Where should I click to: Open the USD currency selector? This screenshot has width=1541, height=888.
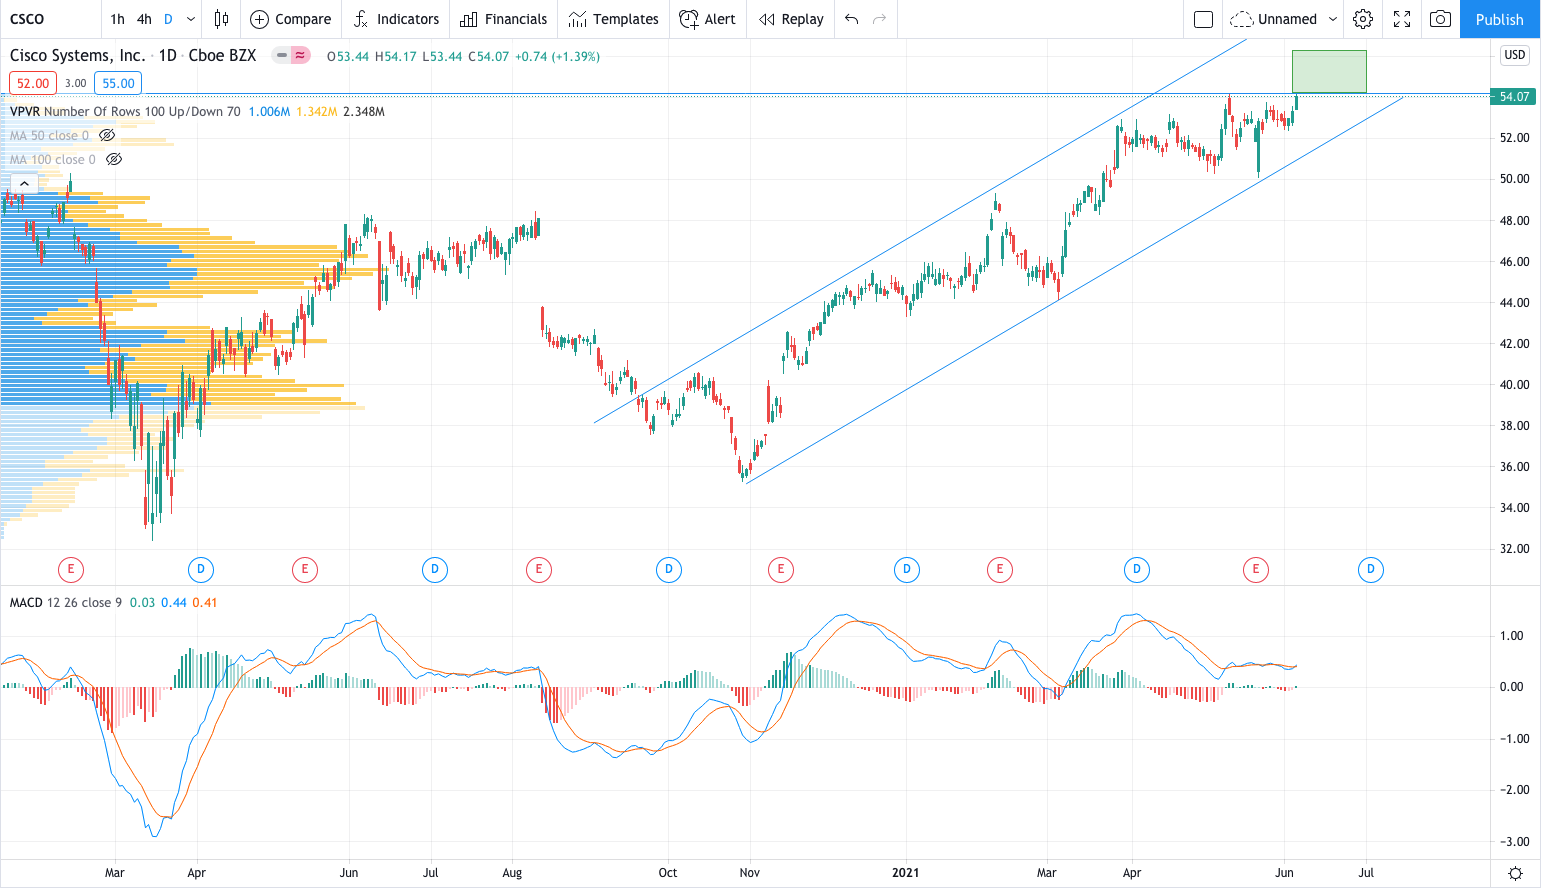click(1515, 55)
